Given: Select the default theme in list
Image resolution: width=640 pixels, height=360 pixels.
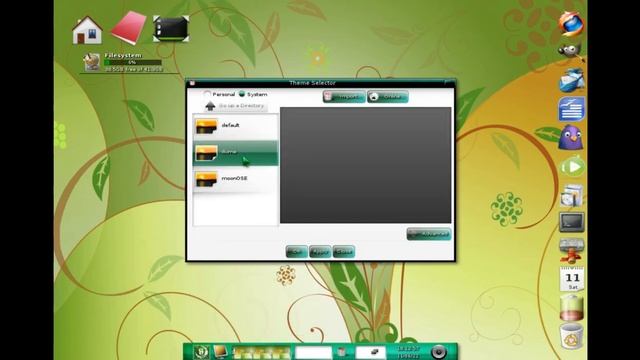Looking at the screenshot, I should (x=236, y=126).
